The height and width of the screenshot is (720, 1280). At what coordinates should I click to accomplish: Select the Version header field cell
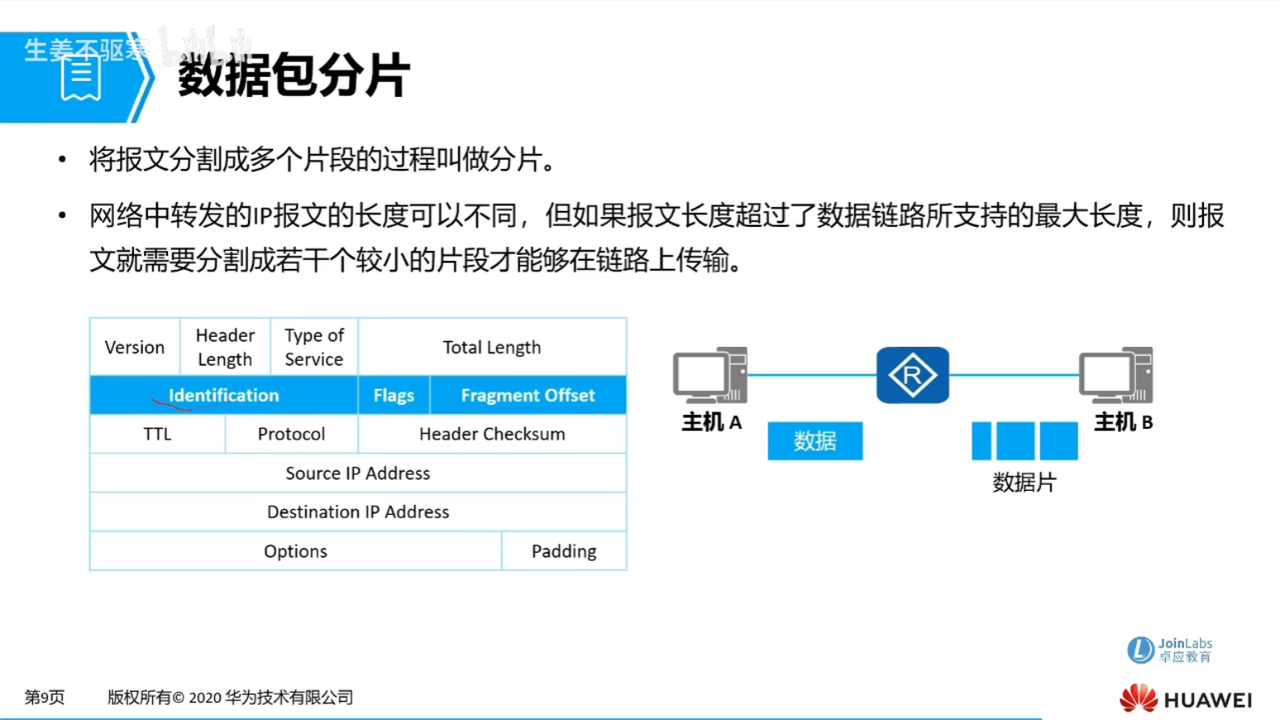(135, 347)
